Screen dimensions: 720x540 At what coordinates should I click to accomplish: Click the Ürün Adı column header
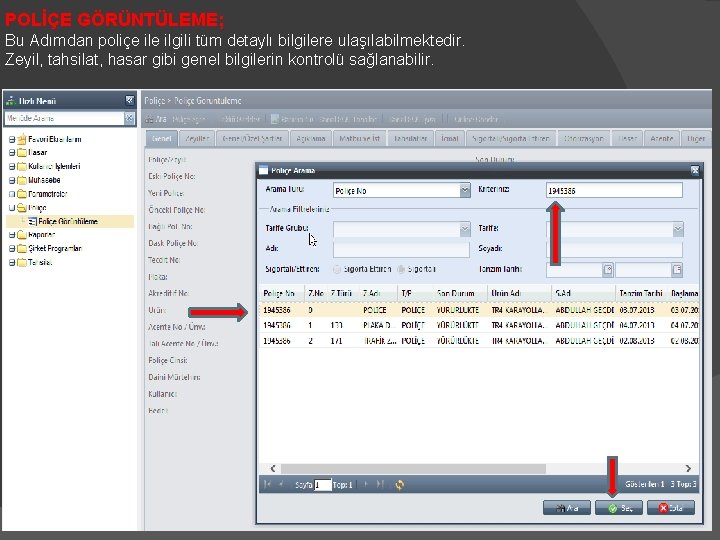click(x=519, y=293)
